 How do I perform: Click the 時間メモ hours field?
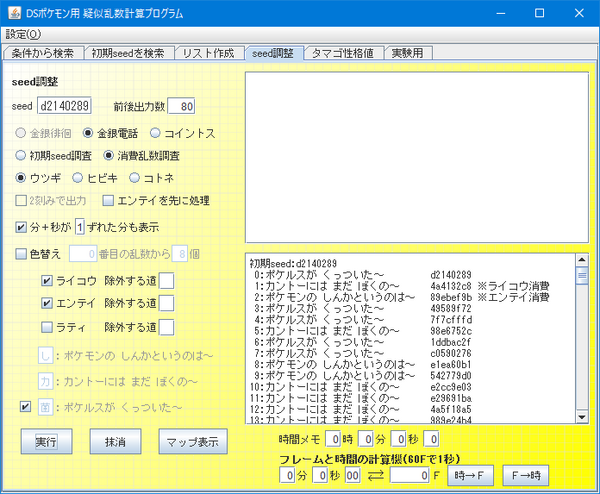[333, 439]
